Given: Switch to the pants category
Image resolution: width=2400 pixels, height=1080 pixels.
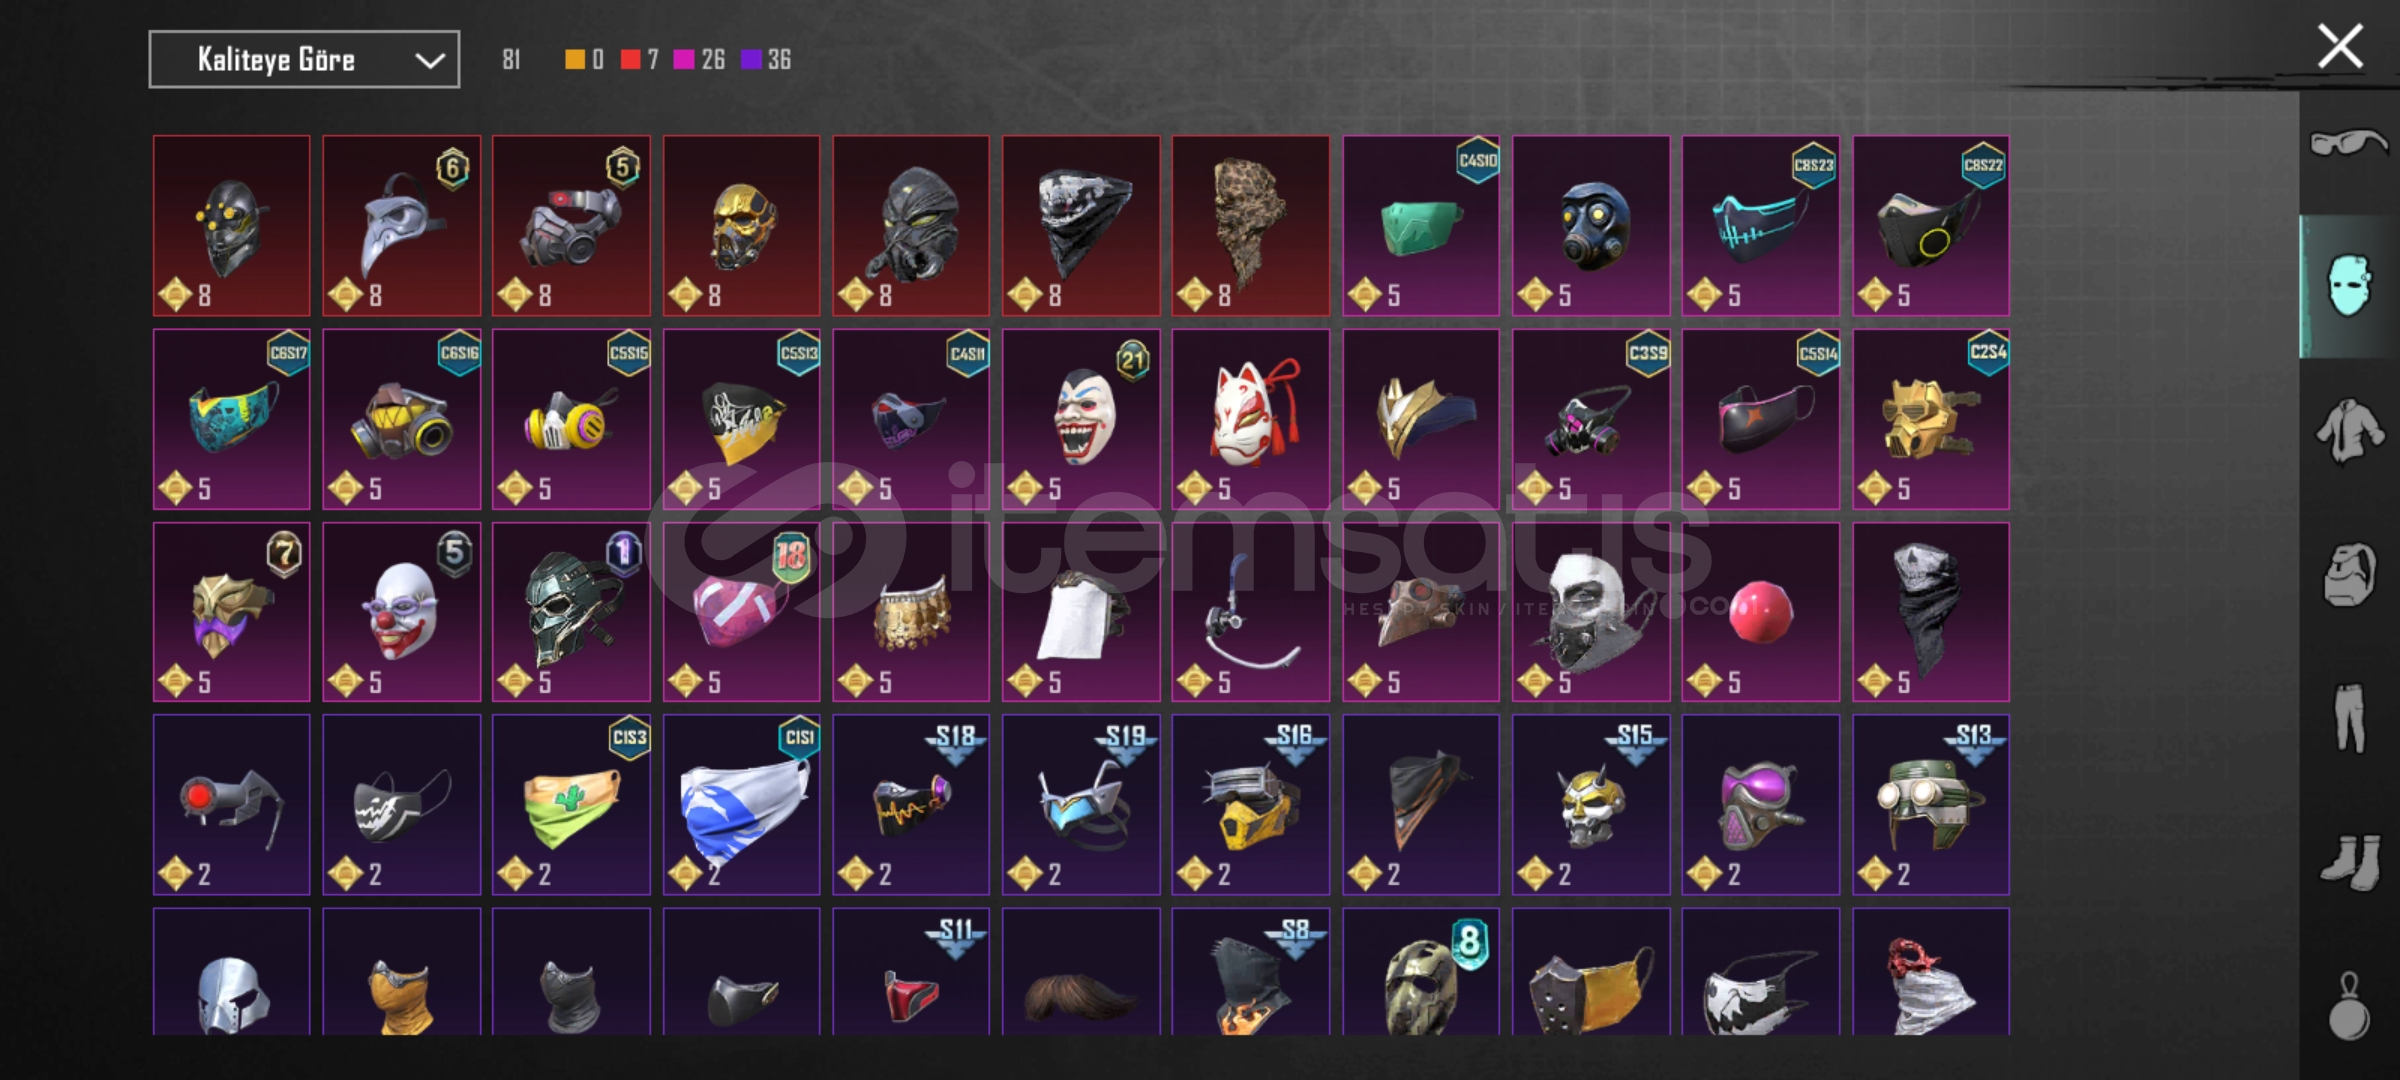Looking at the screenshot, I should click(x=2349, y=718).
